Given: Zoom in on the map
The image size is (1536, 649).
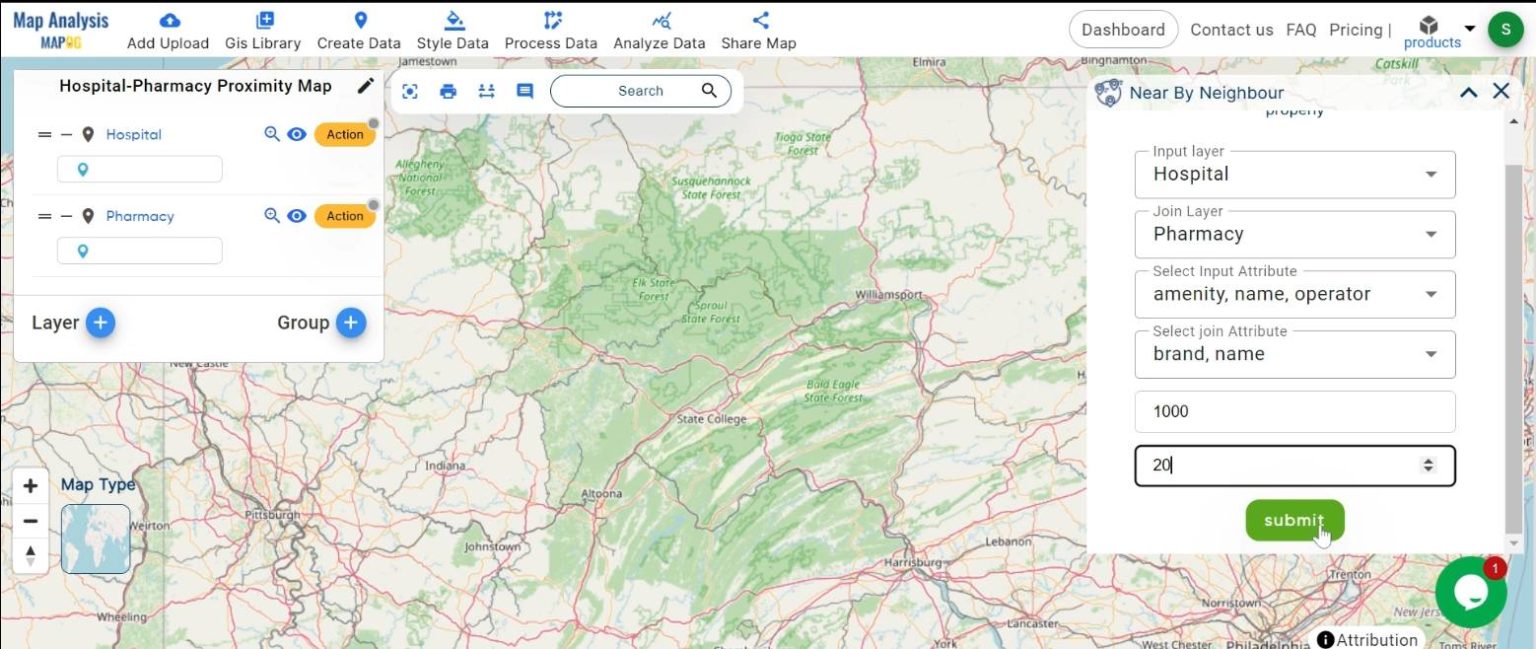Looking at the screenshot, I should [x=30, y=487].
